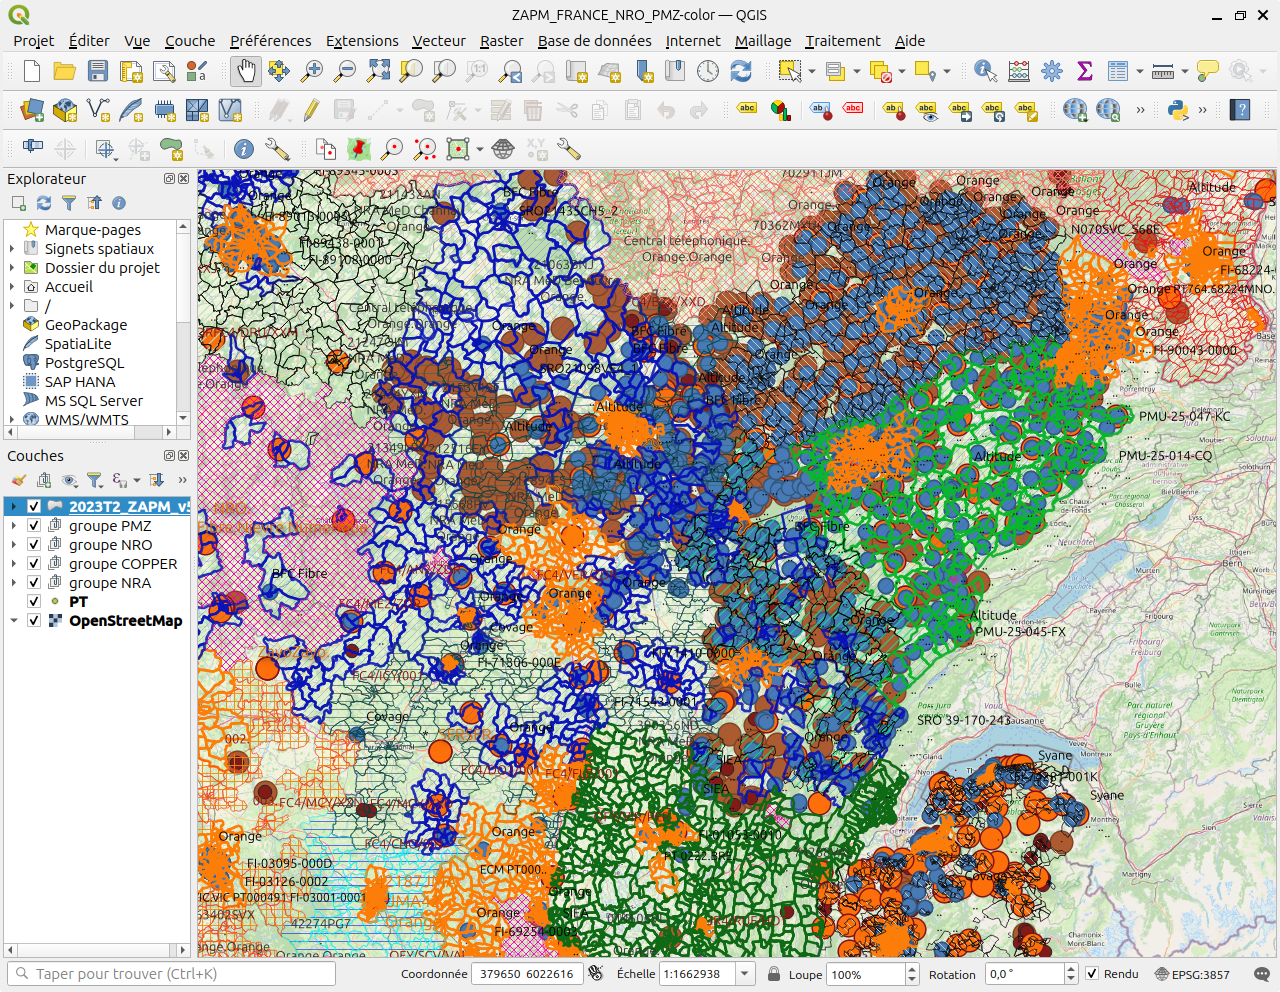Viewport: 1280px width, 992px height.
Task: Expand the groupe NRO group
Action: tap(14, 545)
